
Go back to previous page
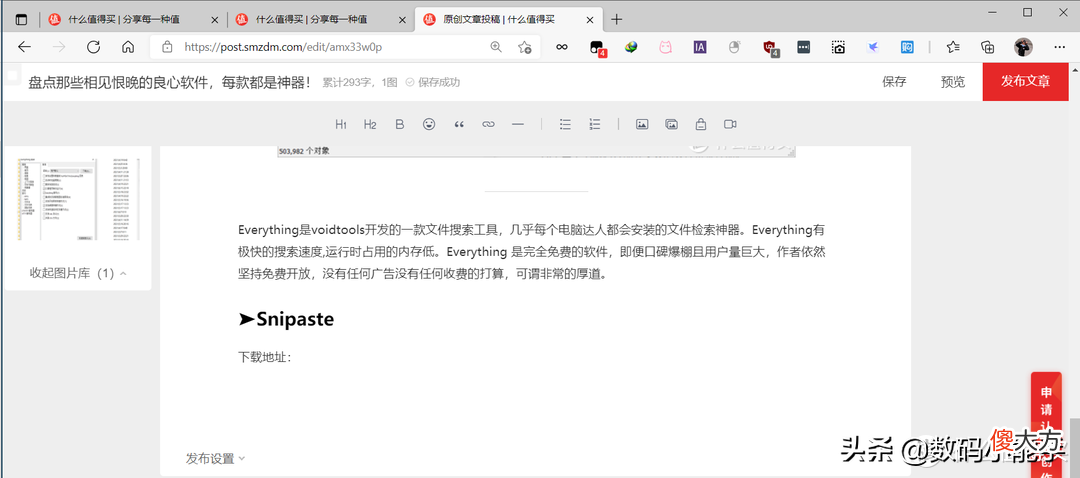coord(25,47)
